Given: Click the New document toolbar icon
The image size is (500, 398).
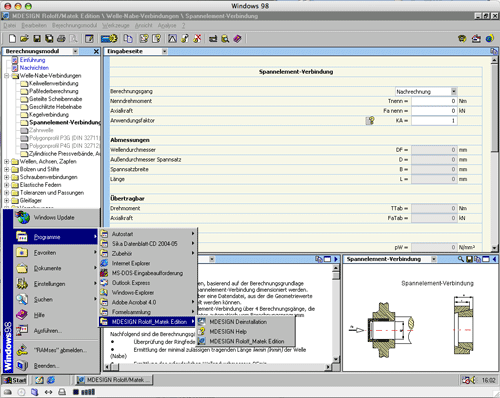Looking at the screenshot, I should 12,39.
